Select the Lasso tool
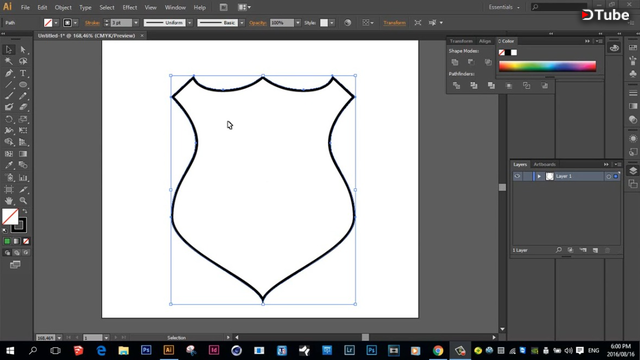 pos(23,61)
